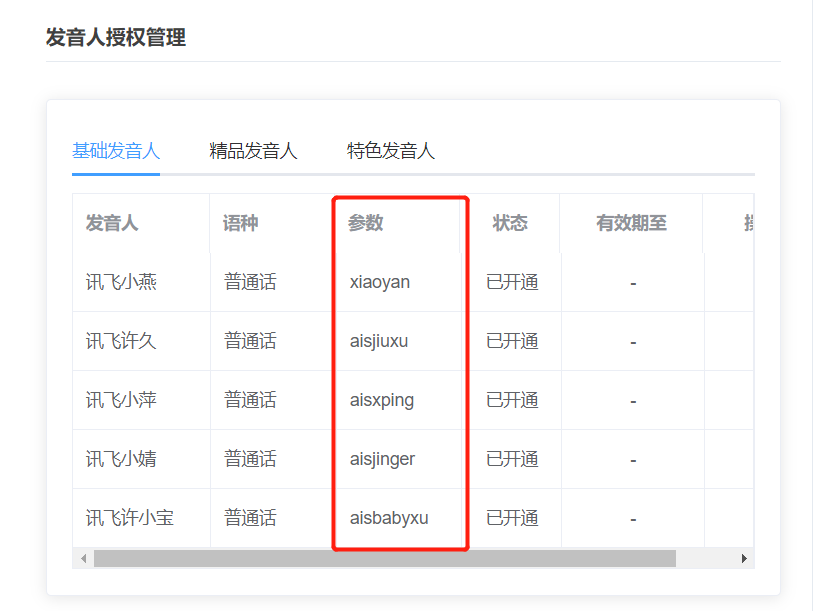
Task: Click 已开通 status in 讯飞小萍 row
Action: [512, 400]
